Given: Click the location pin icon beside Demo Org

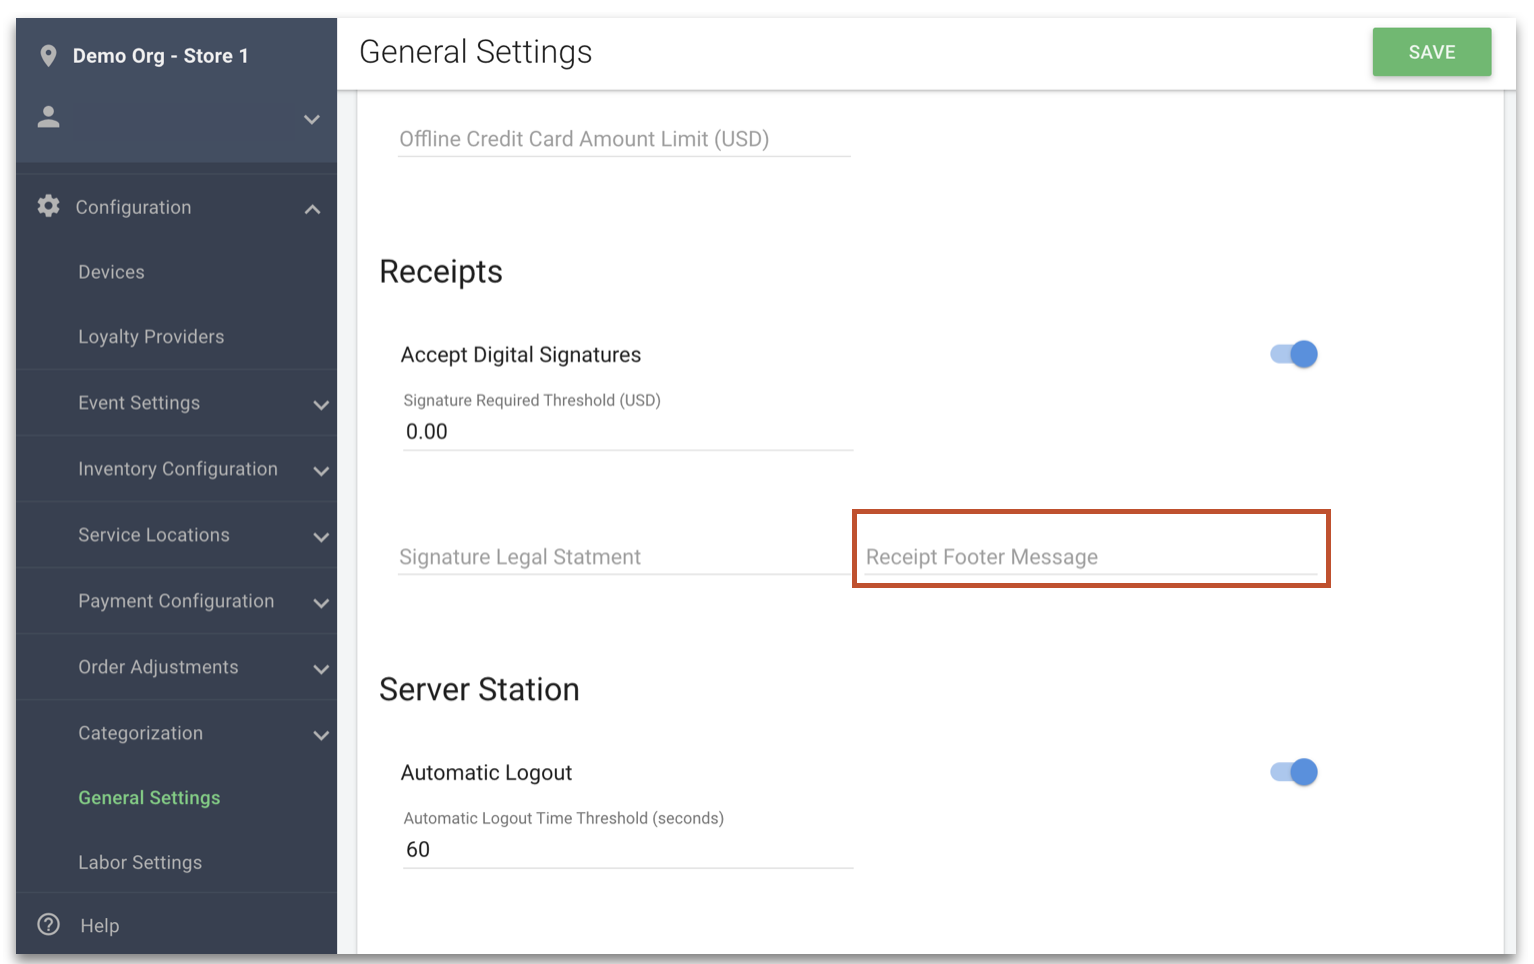Looking at the screenshot, I should [x=48, y=56].
